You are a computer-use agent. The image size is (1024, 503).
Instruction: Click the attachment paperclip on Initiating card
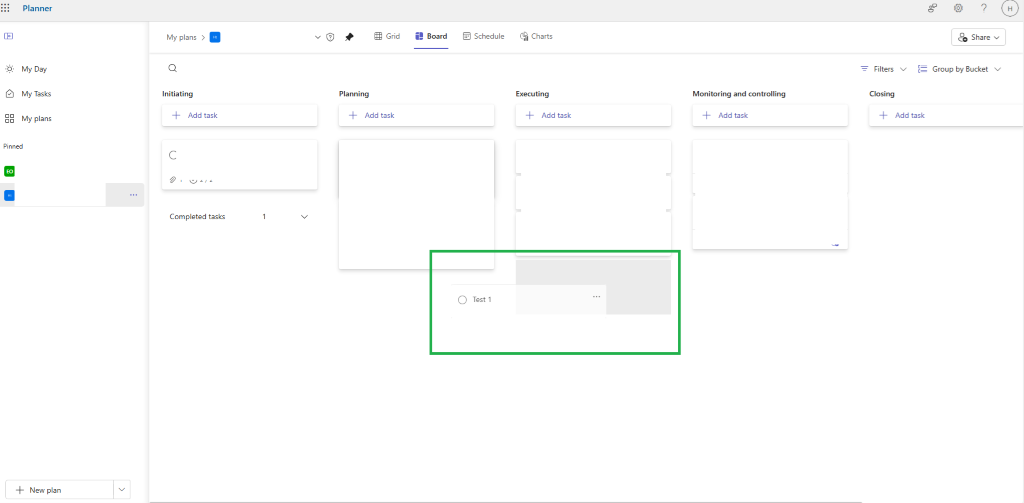(x=173, y=179)
